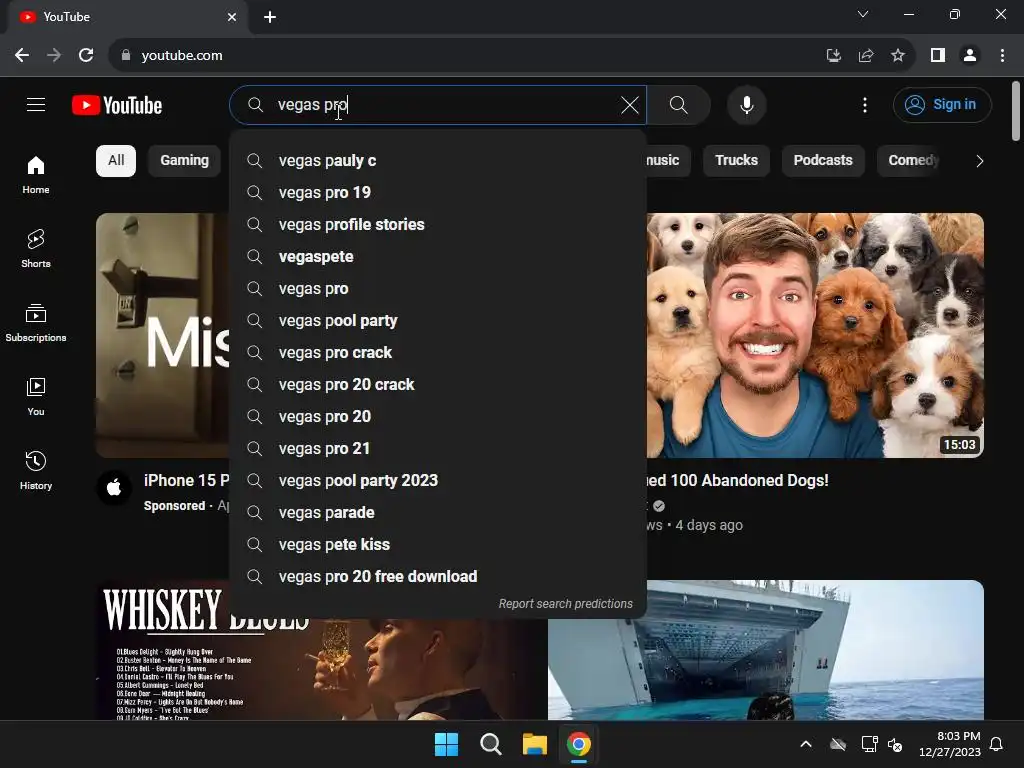Open Subscriptions from the sidebar
1024x768 pixels.
[36, 323]
